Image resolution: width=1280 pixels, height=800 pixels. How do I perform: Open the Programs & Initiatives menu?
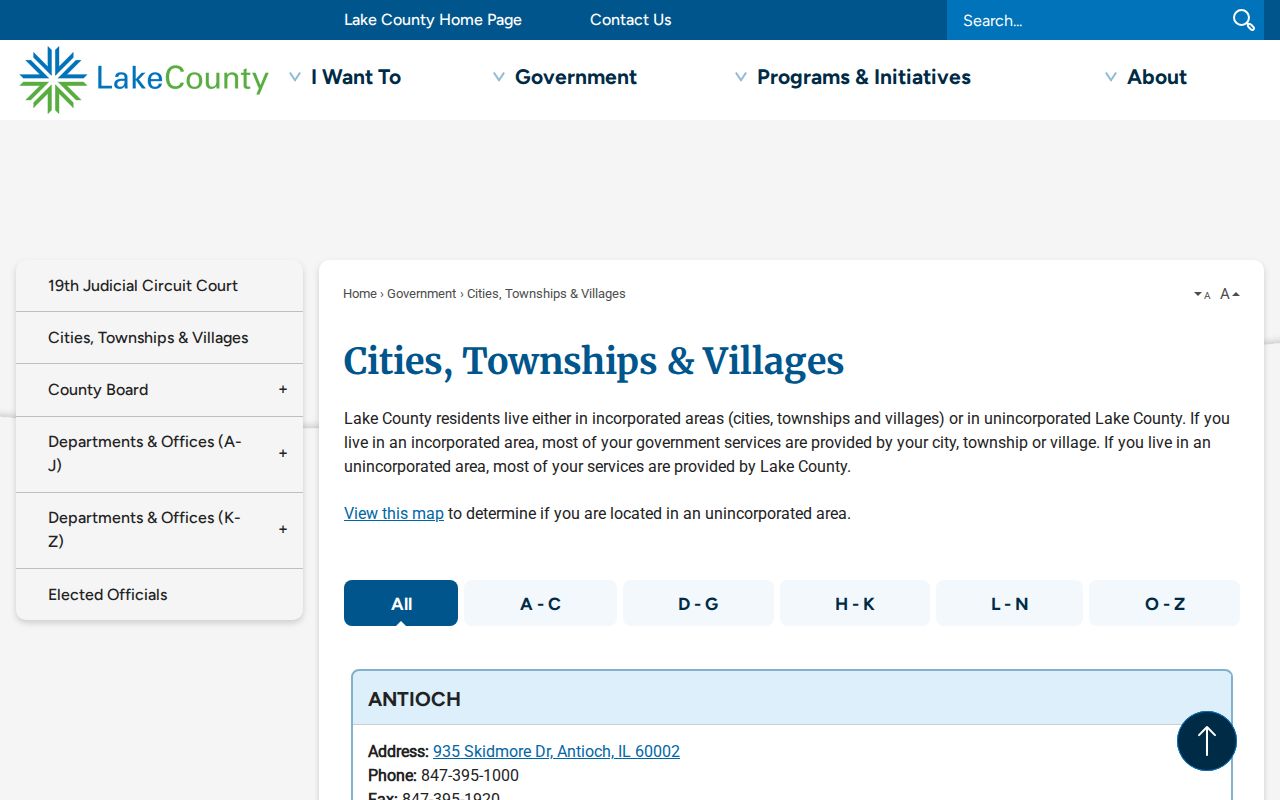point(864,77)
